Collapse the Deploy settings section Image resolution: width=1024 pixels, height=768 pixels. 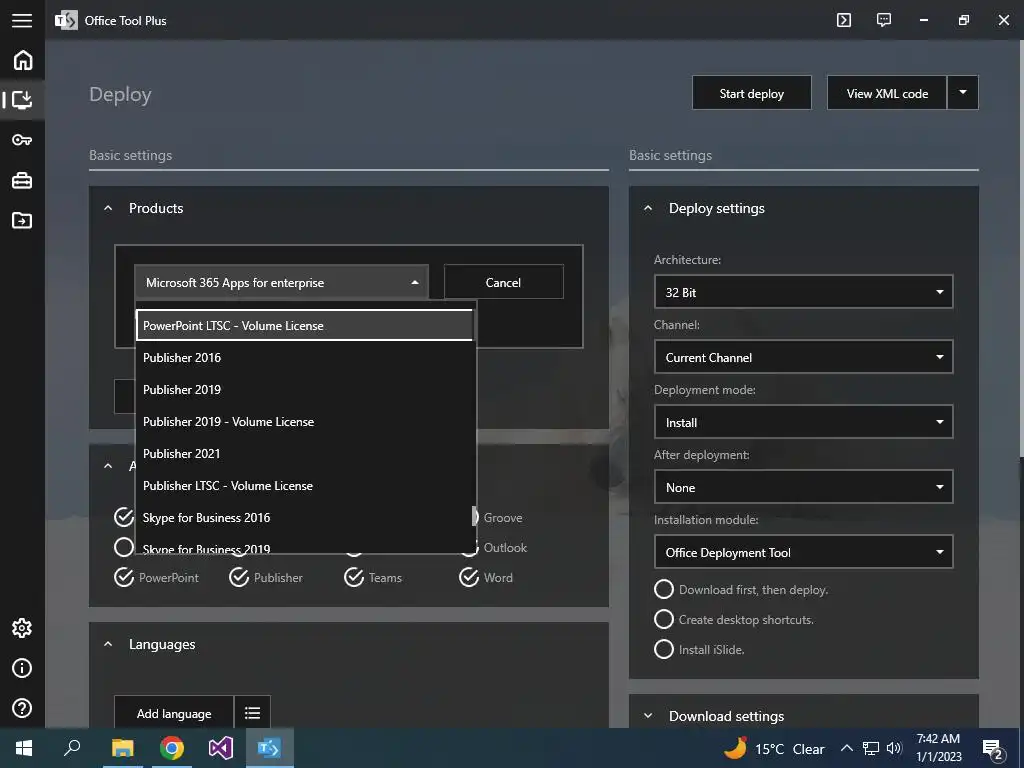(x=648, y=208)
